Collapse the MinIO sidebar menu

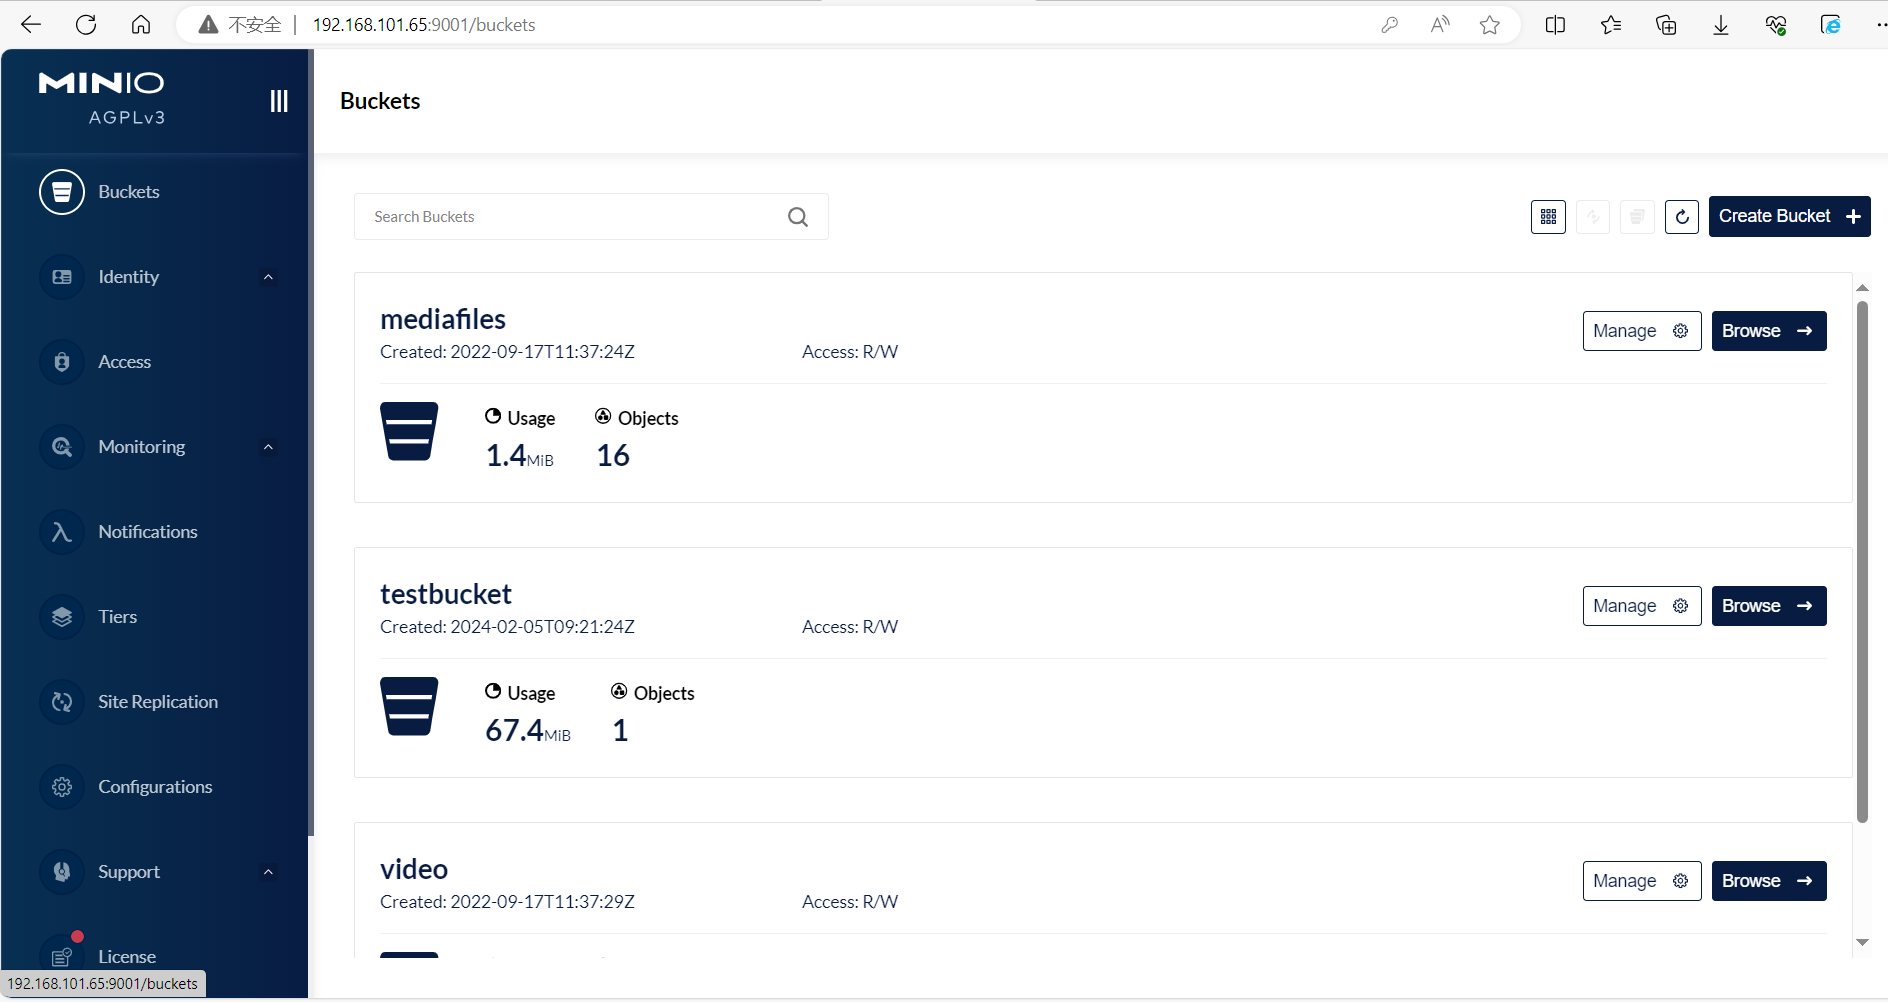tap(279, 101)
